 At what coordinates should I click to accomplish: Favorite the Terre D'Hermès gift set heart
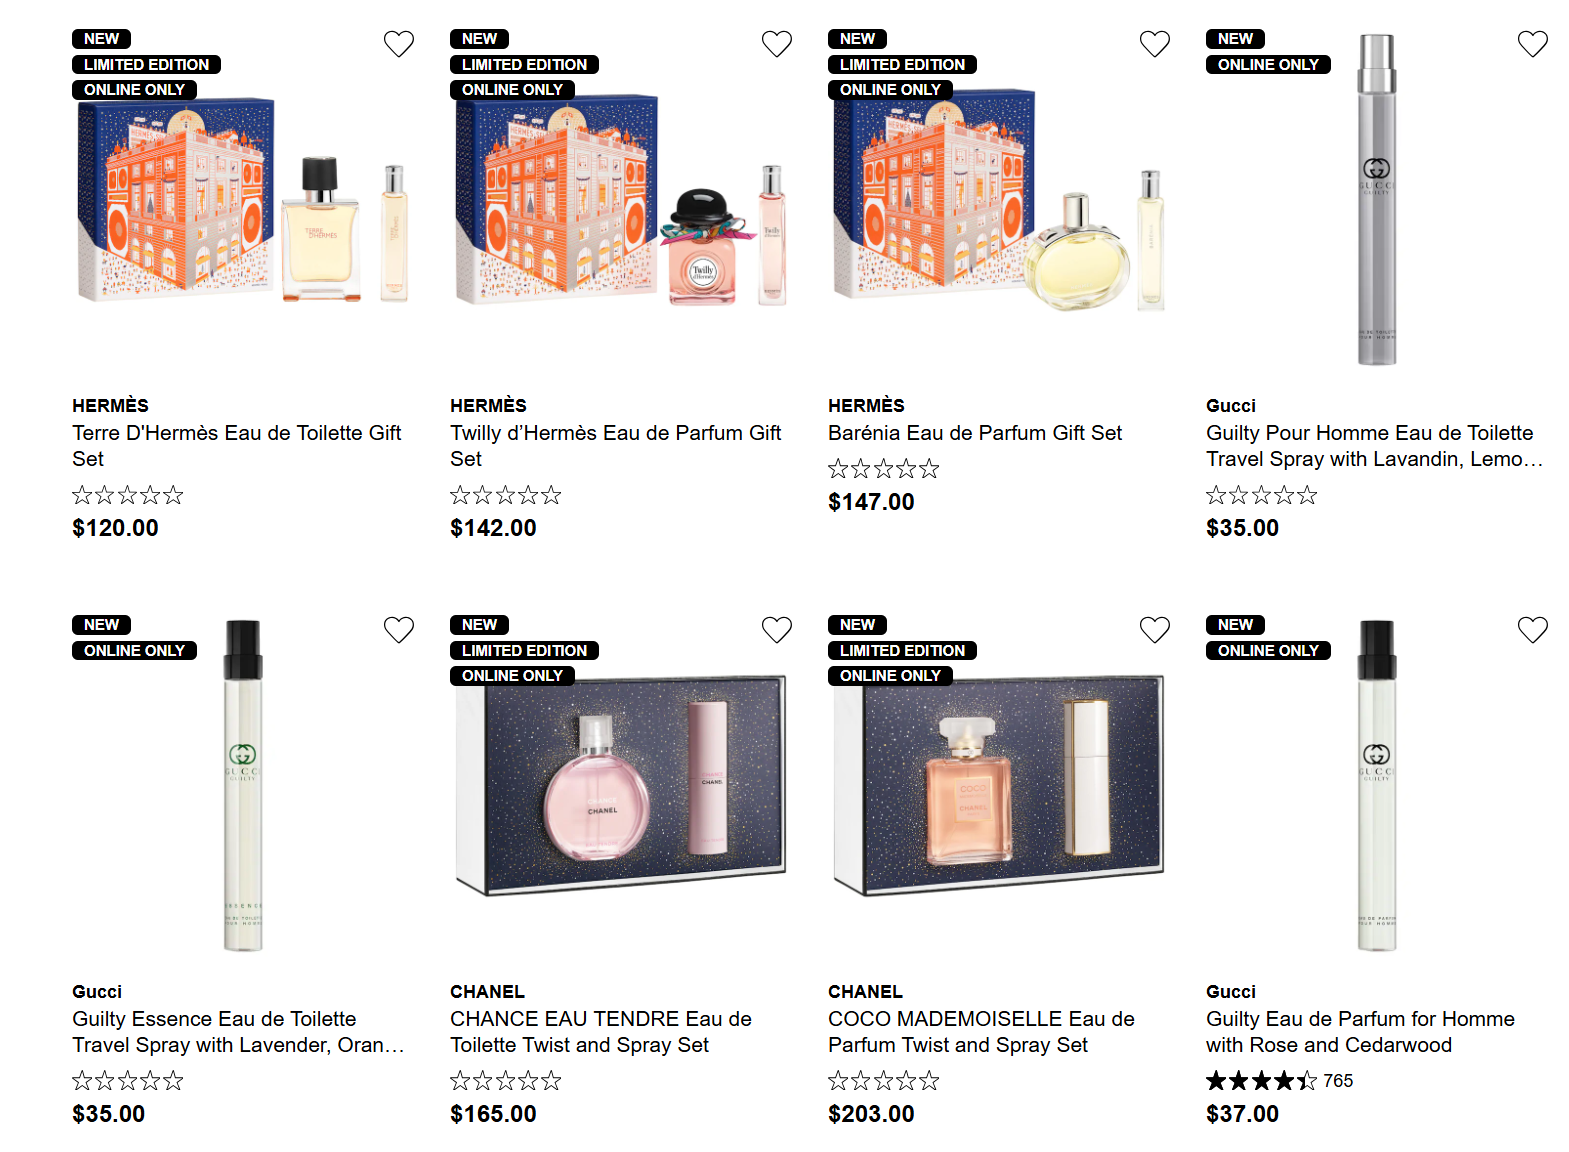point(399,44)
